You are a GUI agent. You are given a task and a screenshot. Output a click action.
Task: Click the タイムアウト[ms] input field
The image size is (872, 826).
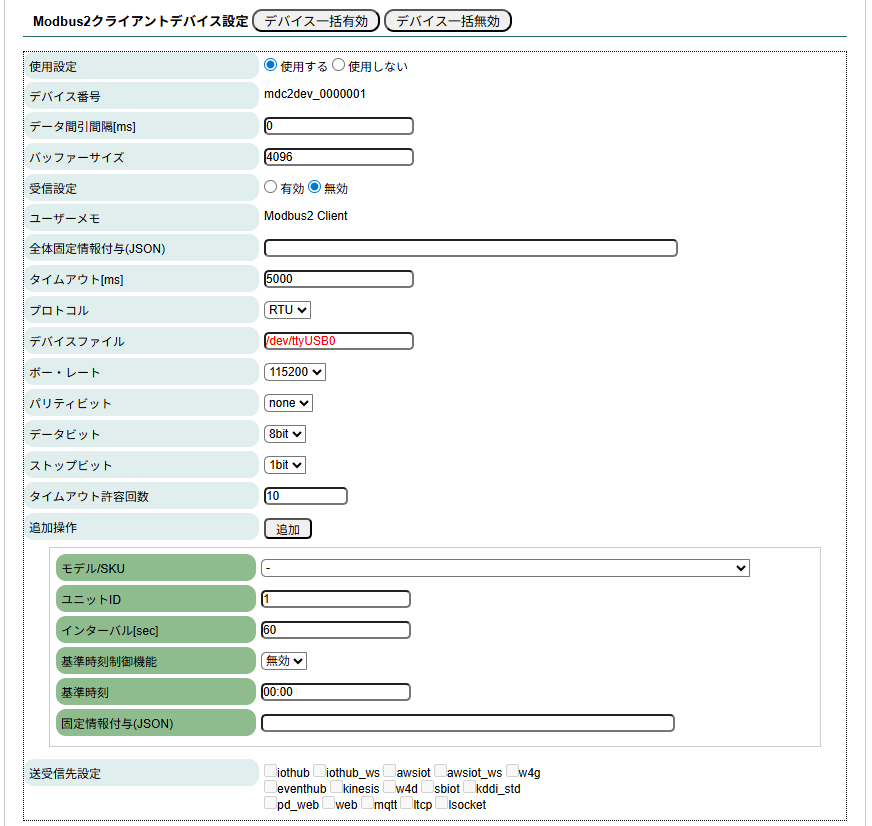pos(339,279)
